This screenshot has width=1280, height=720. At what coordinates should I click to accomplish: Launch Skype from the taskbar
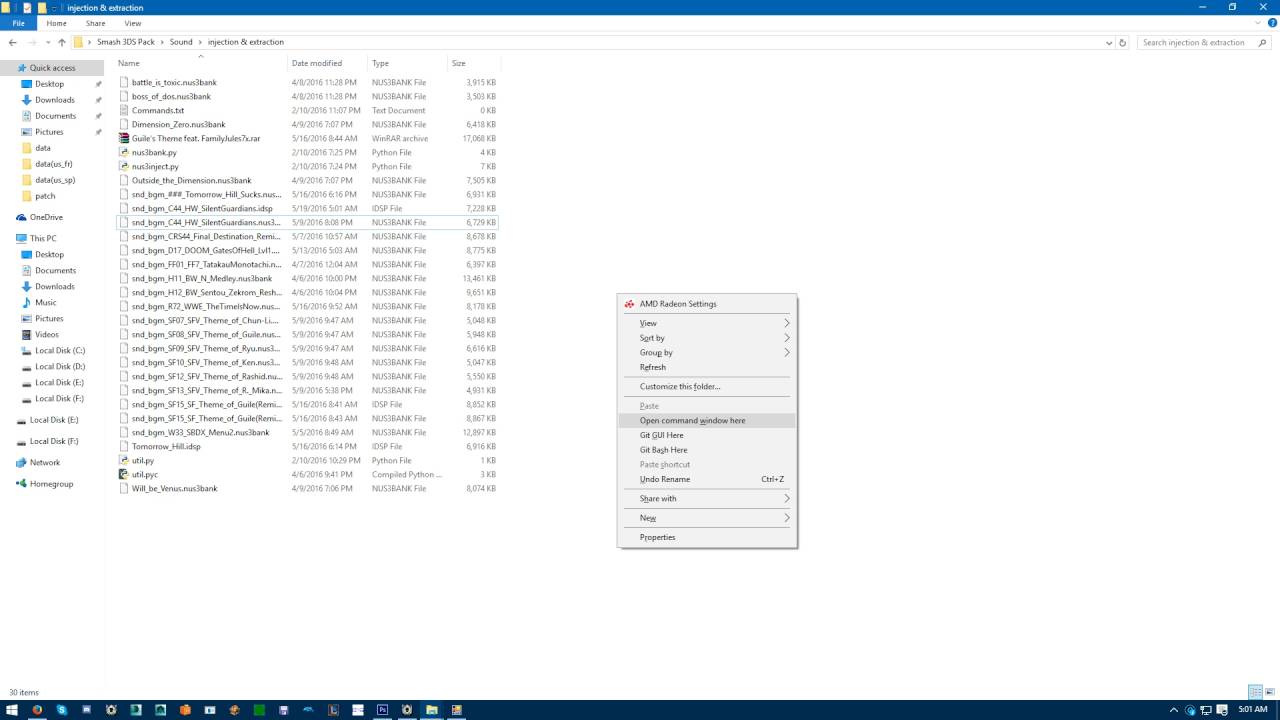coord(62,710)
